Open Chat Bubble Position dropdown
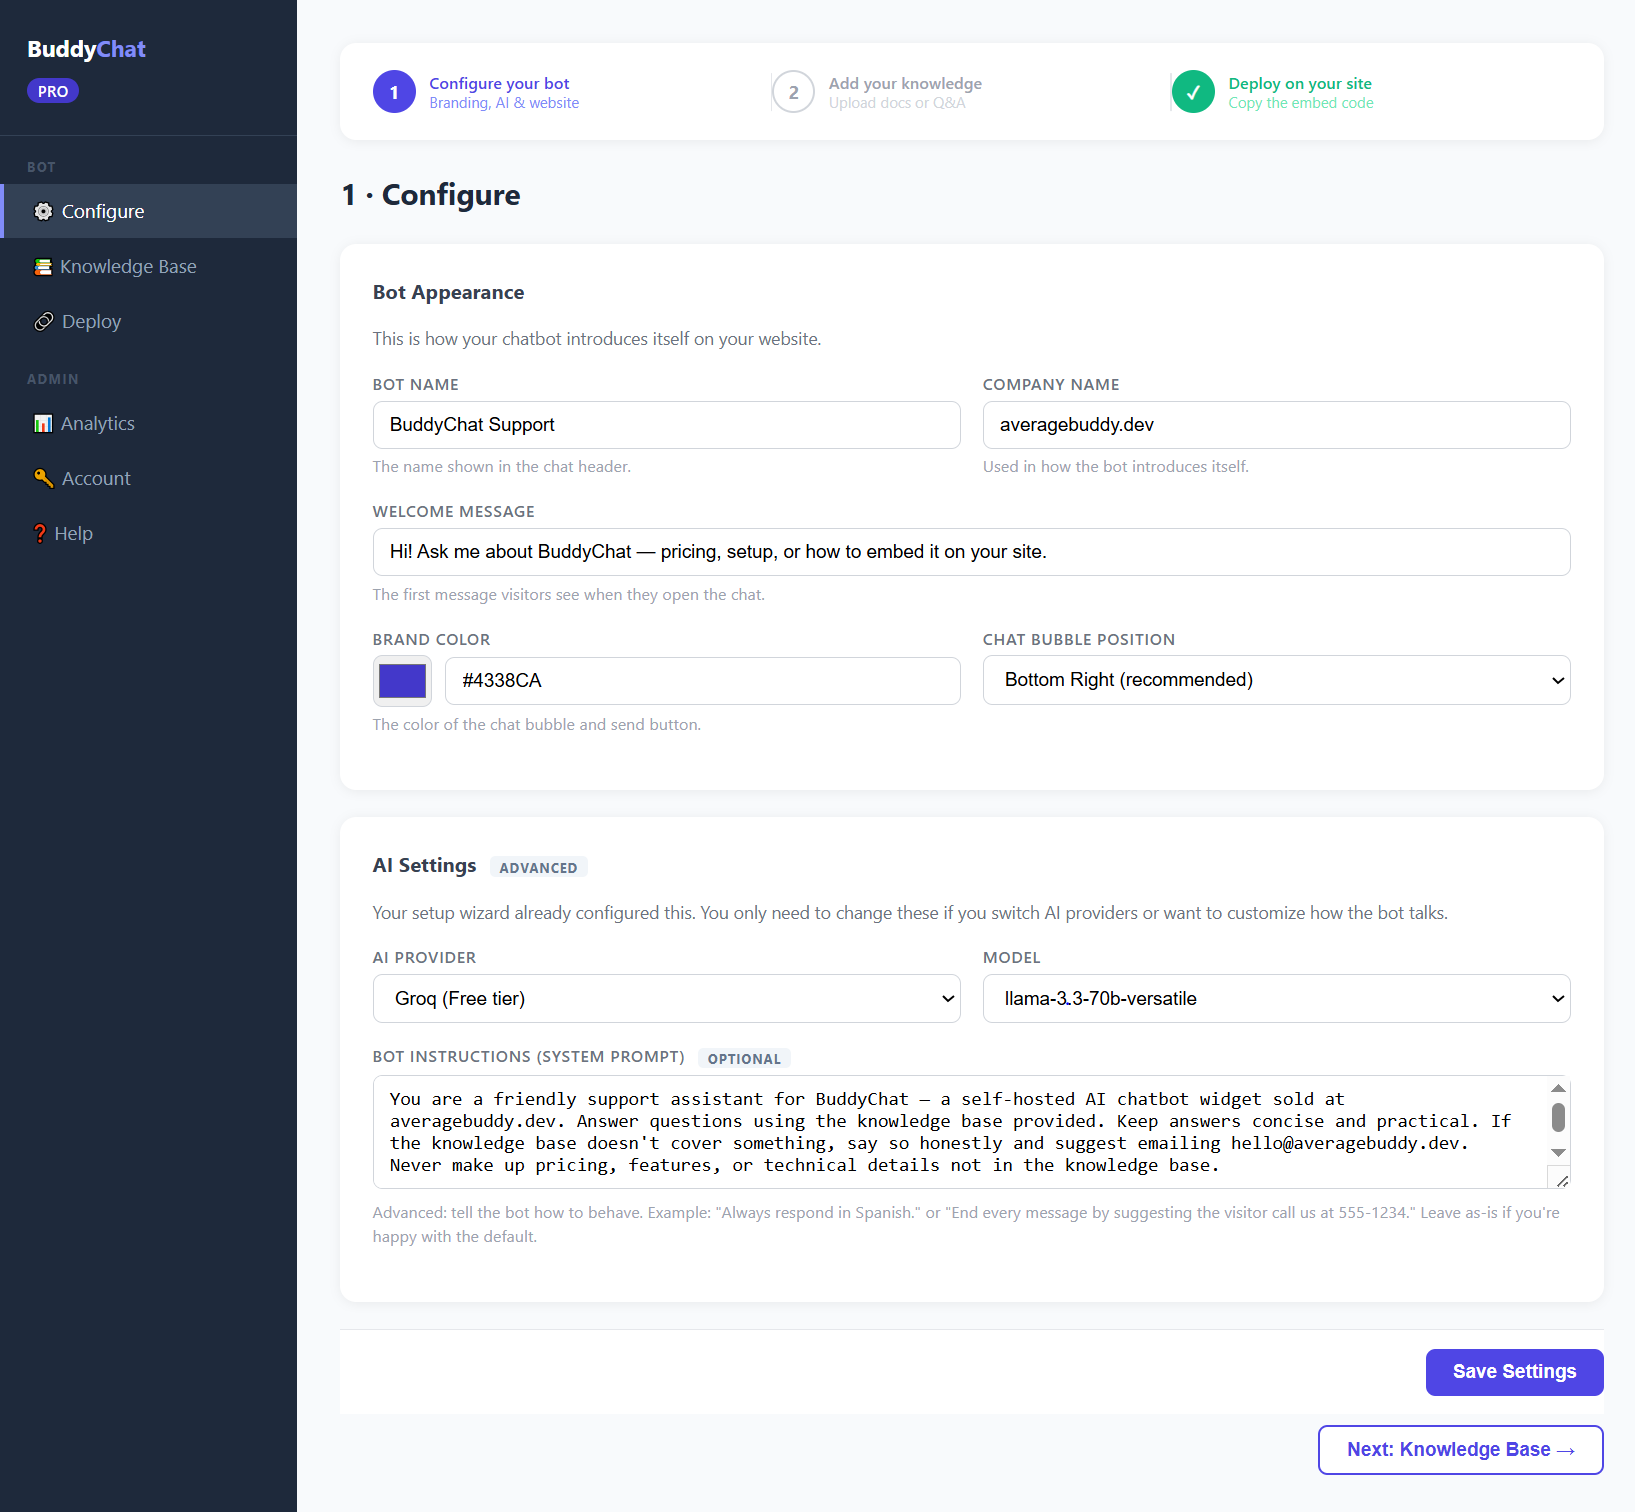The width and height of the screenshot is (1635, 1512). tap(1276, 680)
